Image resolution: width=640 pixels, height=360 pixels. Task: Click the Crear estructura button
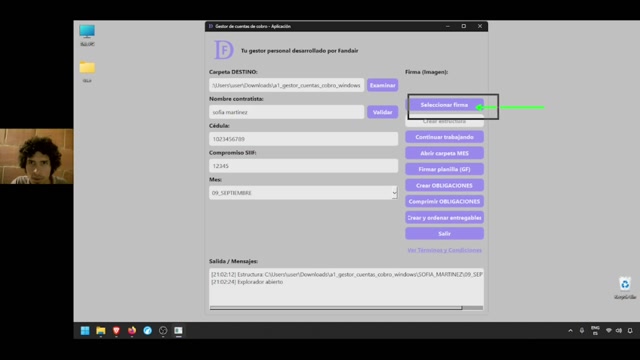(444, 121)
